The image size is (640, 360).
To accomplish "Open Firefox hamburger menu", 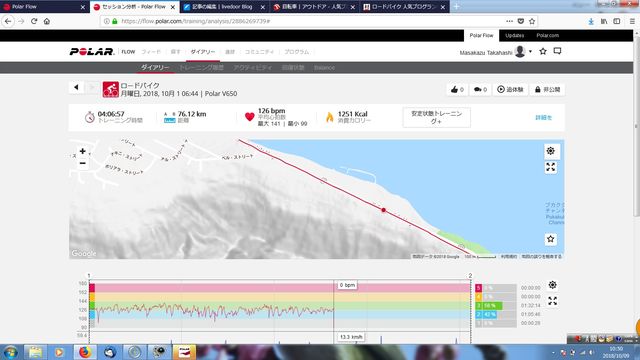I will click(x=632, y=21).
